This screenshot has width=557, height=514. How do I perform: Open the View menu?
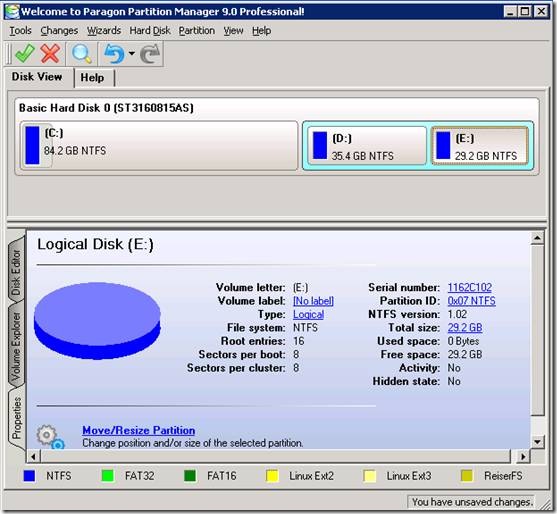click(233, 31)
